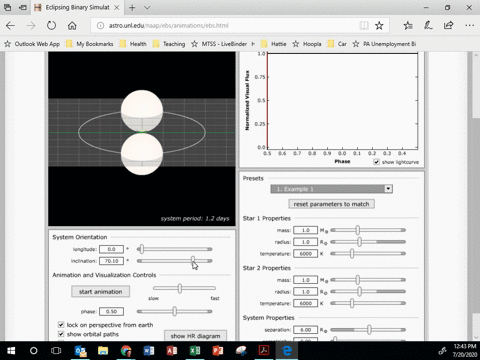Open the Presets dropdown list
The height and width of the screenshot is (360, 480).
tap(331, 189)
